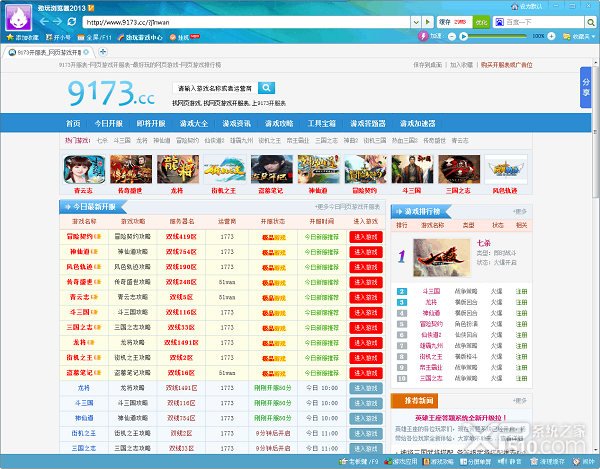Click the blue 分享 side tab
The width and height of the screenshot is (600, 469).
coord(586,88)
